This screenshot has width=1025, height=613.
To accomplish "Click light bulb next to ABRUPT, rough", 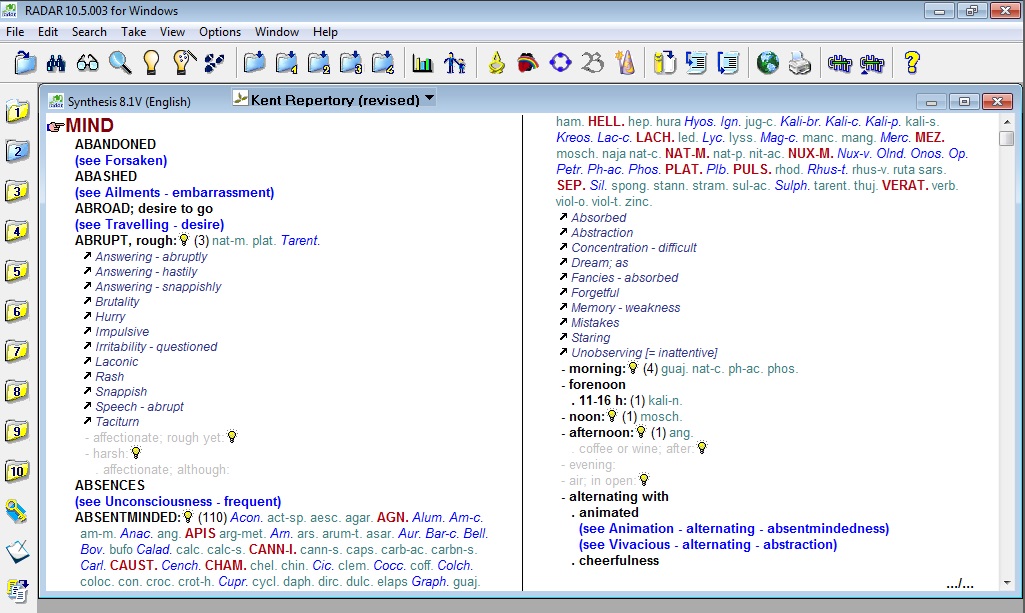I will point(184,240).
